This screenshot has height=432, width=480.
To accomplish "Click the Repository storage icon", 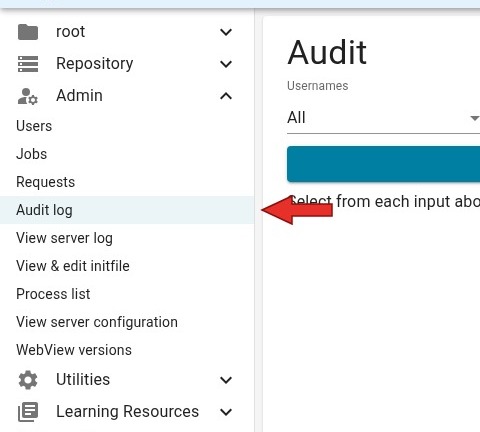I will pos(28,64).
